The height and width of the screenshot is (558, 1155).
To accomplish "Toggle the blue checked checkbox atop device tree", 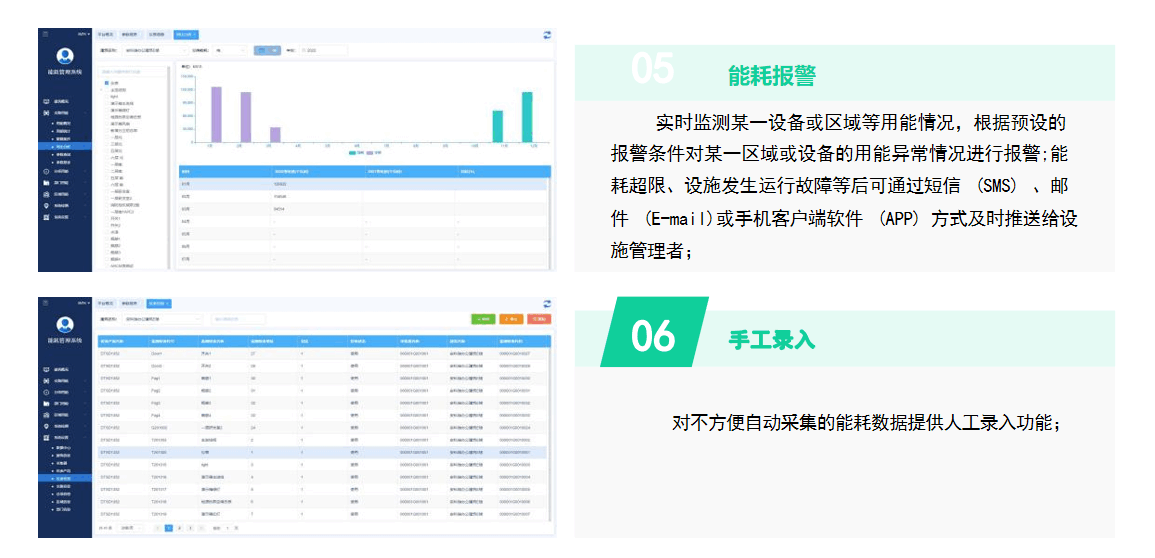I will pos(107,83).
